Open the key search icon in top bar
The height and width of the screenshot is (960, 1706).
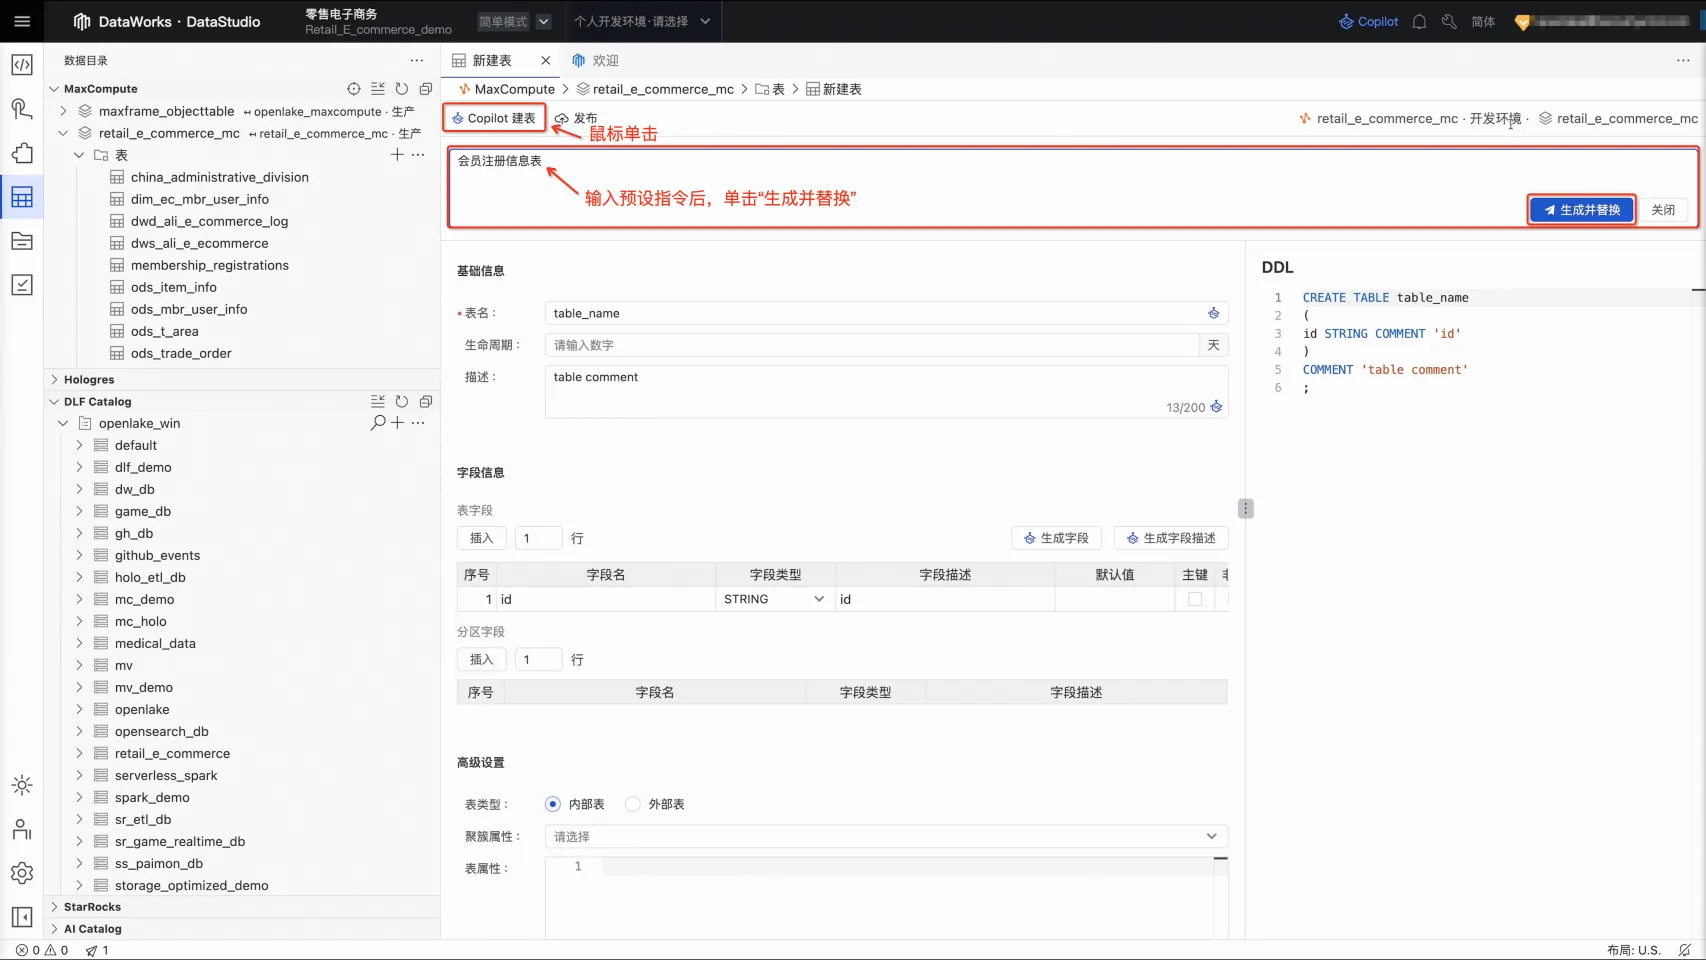click(1449, 21)
